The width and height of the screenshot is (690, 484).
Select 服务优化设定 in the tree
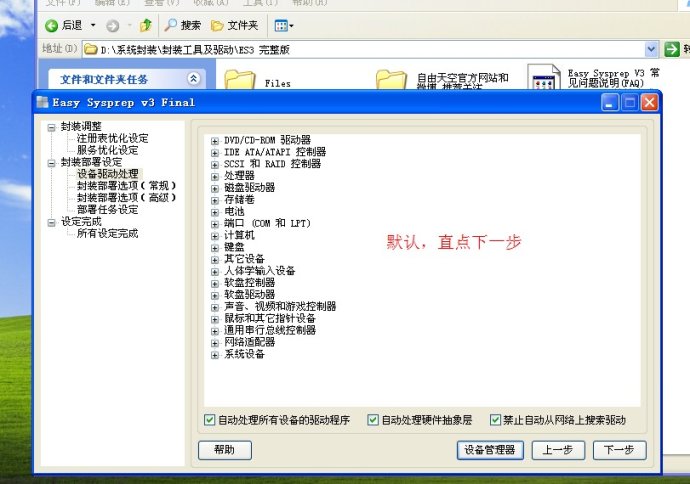(x=107, y=150)
